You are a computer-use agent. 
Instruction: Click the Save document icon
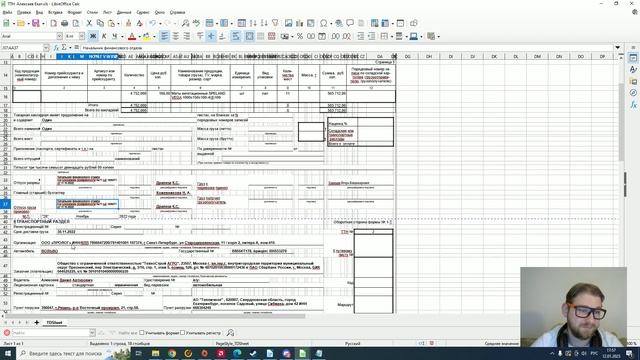pos(36,23)
